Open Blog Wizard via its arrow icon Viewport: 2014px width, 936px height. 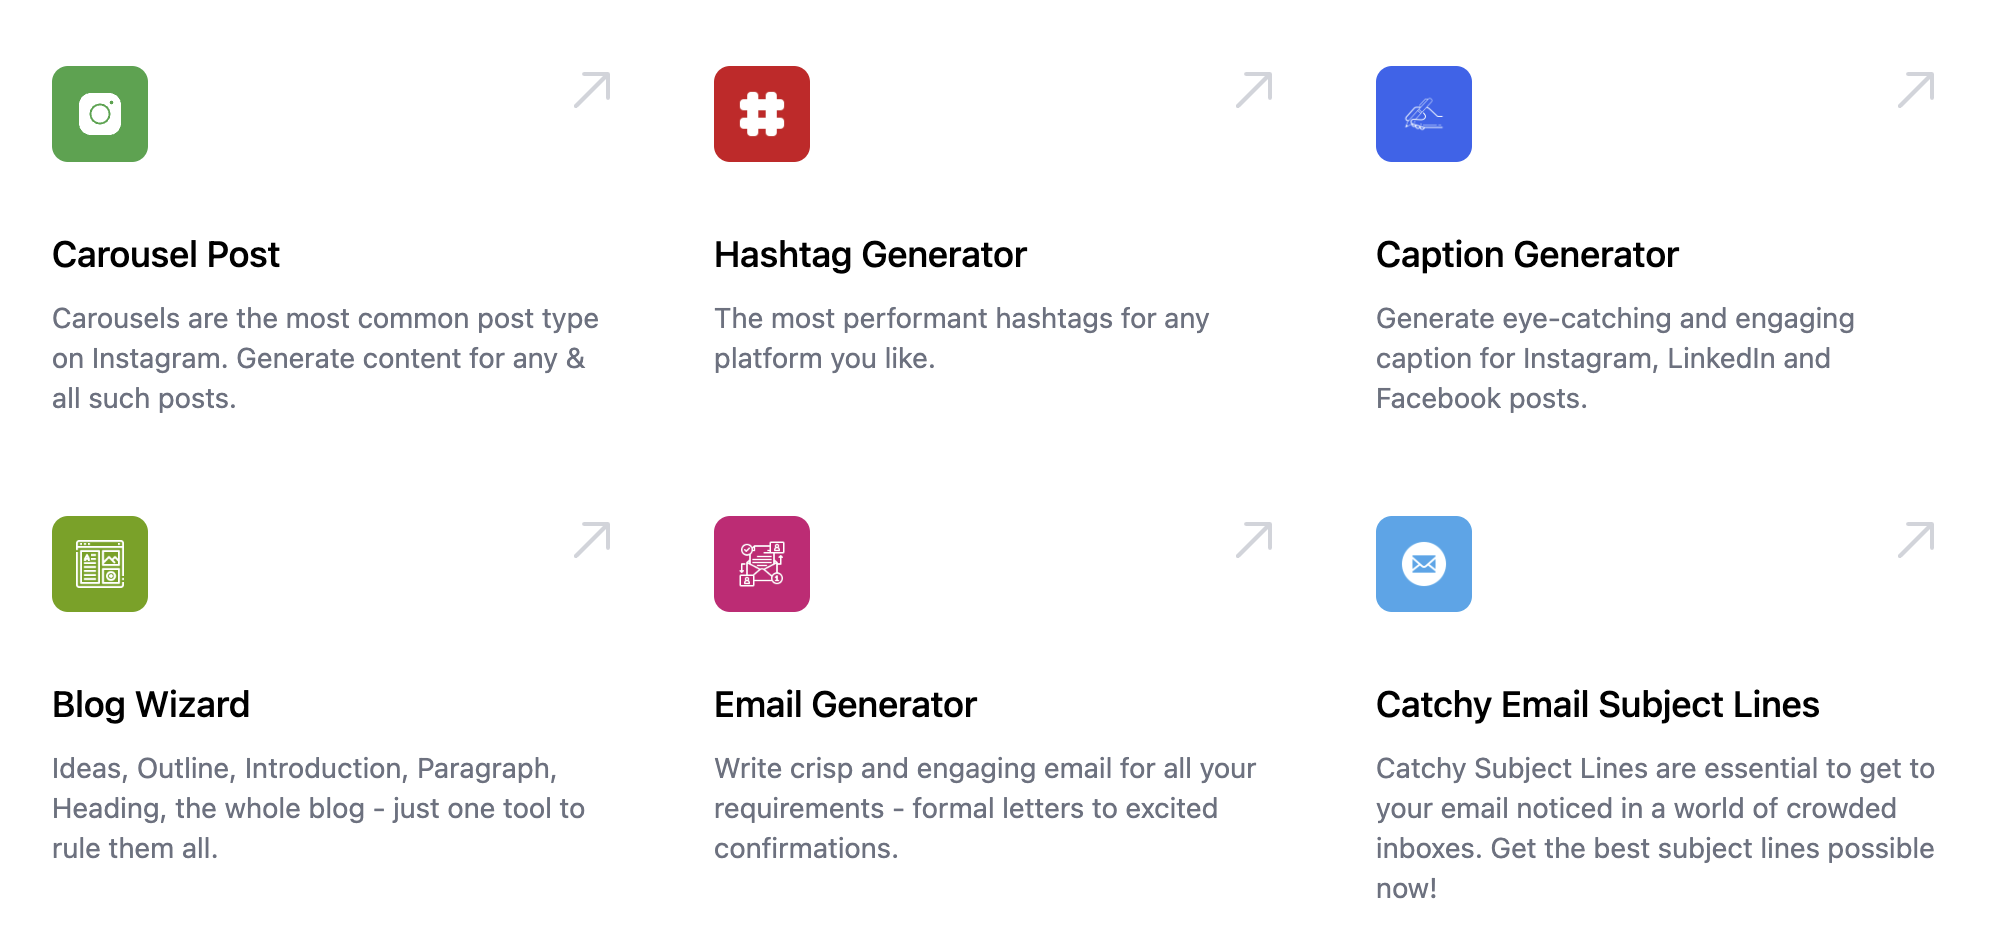[592, 540]
